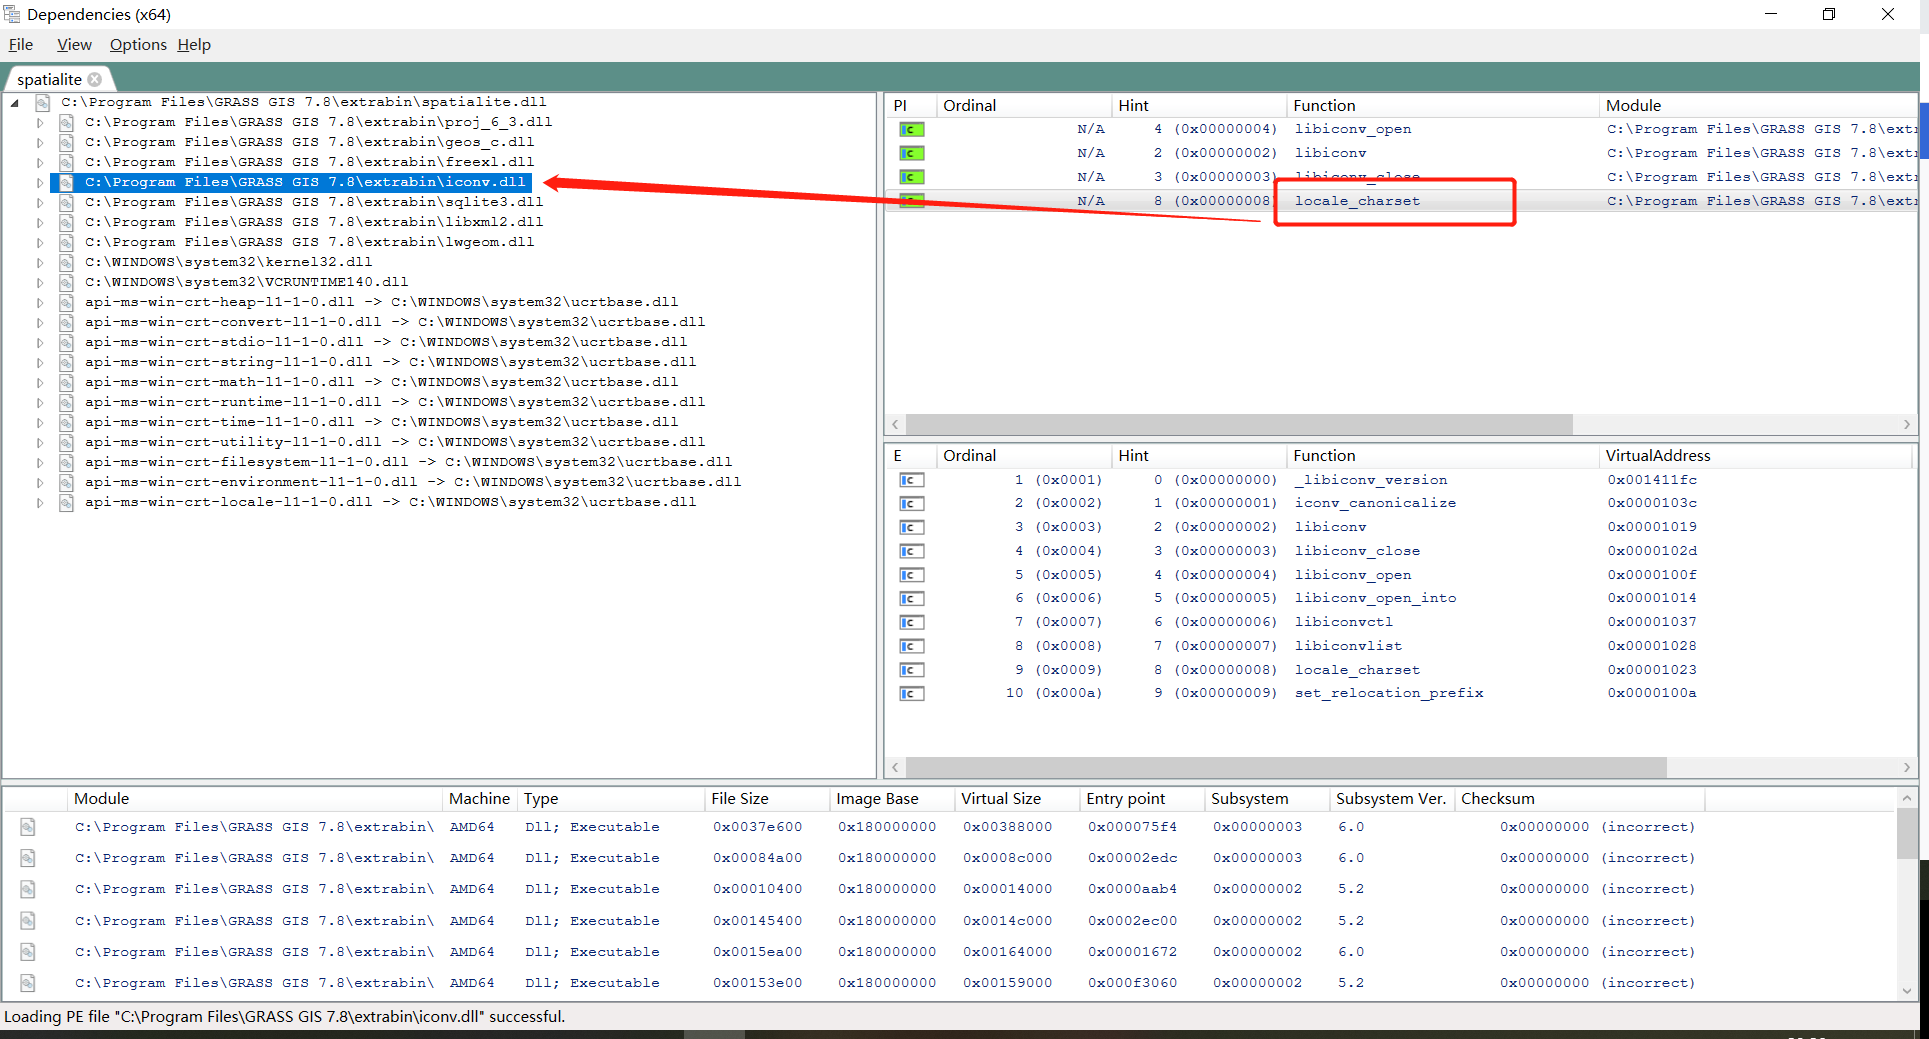Screen dimensions: 1929x1039
Task: Collapse the spatialite.dll root node
Action: (x=15, y=102)
